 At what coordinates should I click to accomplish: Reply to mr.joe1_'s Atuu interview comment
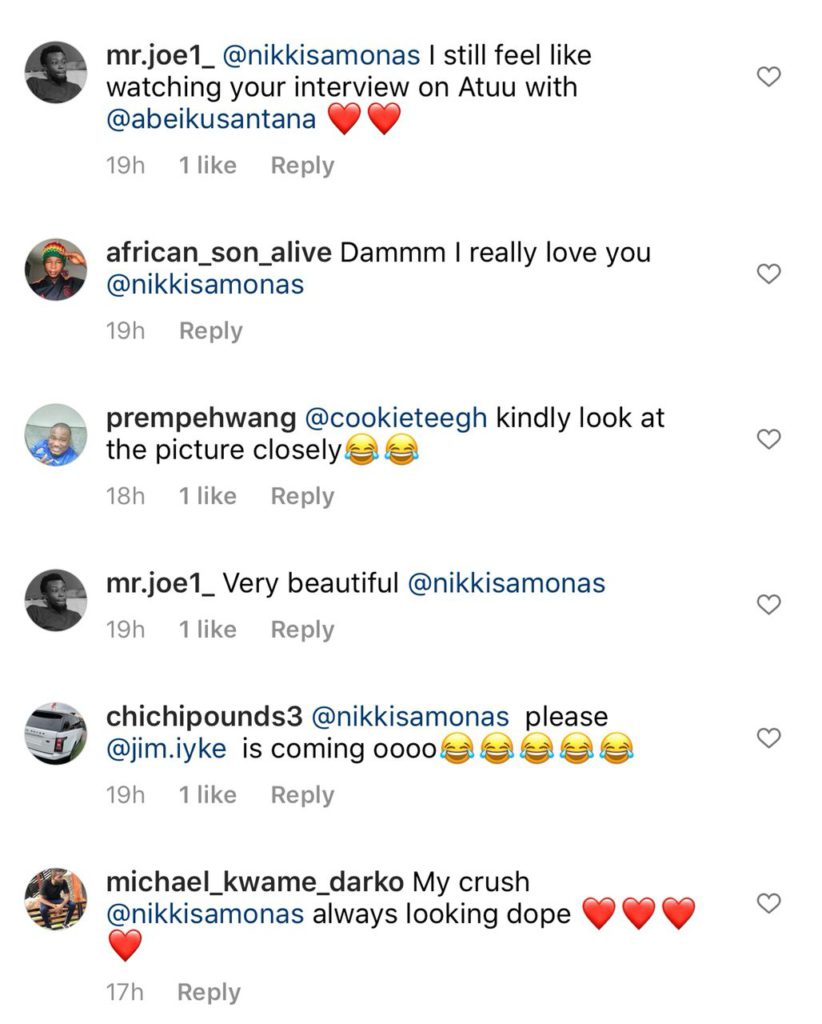(x=302, y=166)
